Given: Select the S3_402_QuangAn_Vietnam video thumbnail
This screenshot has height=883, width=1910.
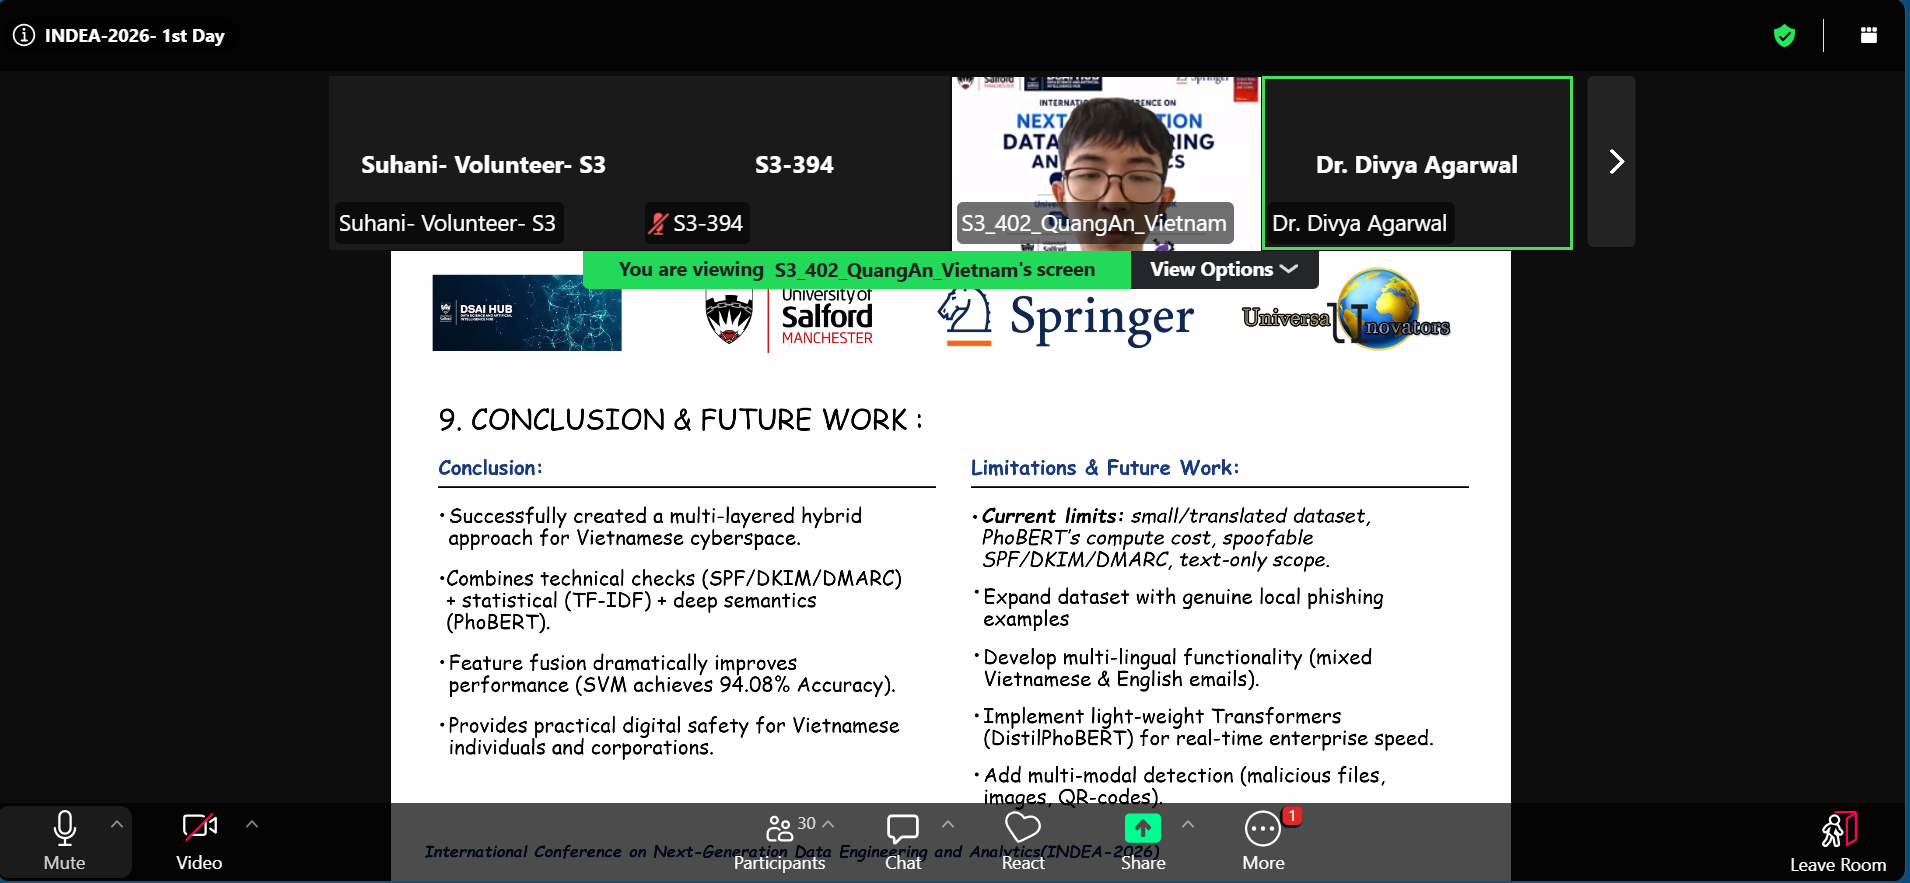Looking at the screenshot, I should tap(1107, 163).
